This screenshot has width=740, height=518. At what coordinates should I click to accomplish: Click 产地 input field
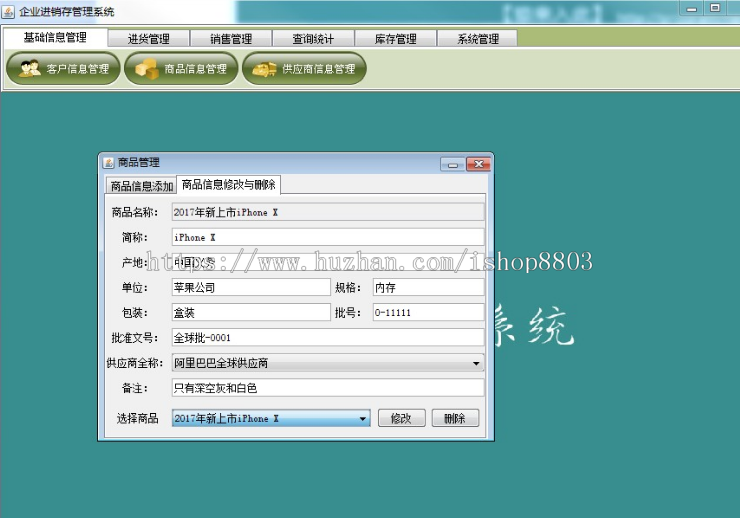(328, 262)
